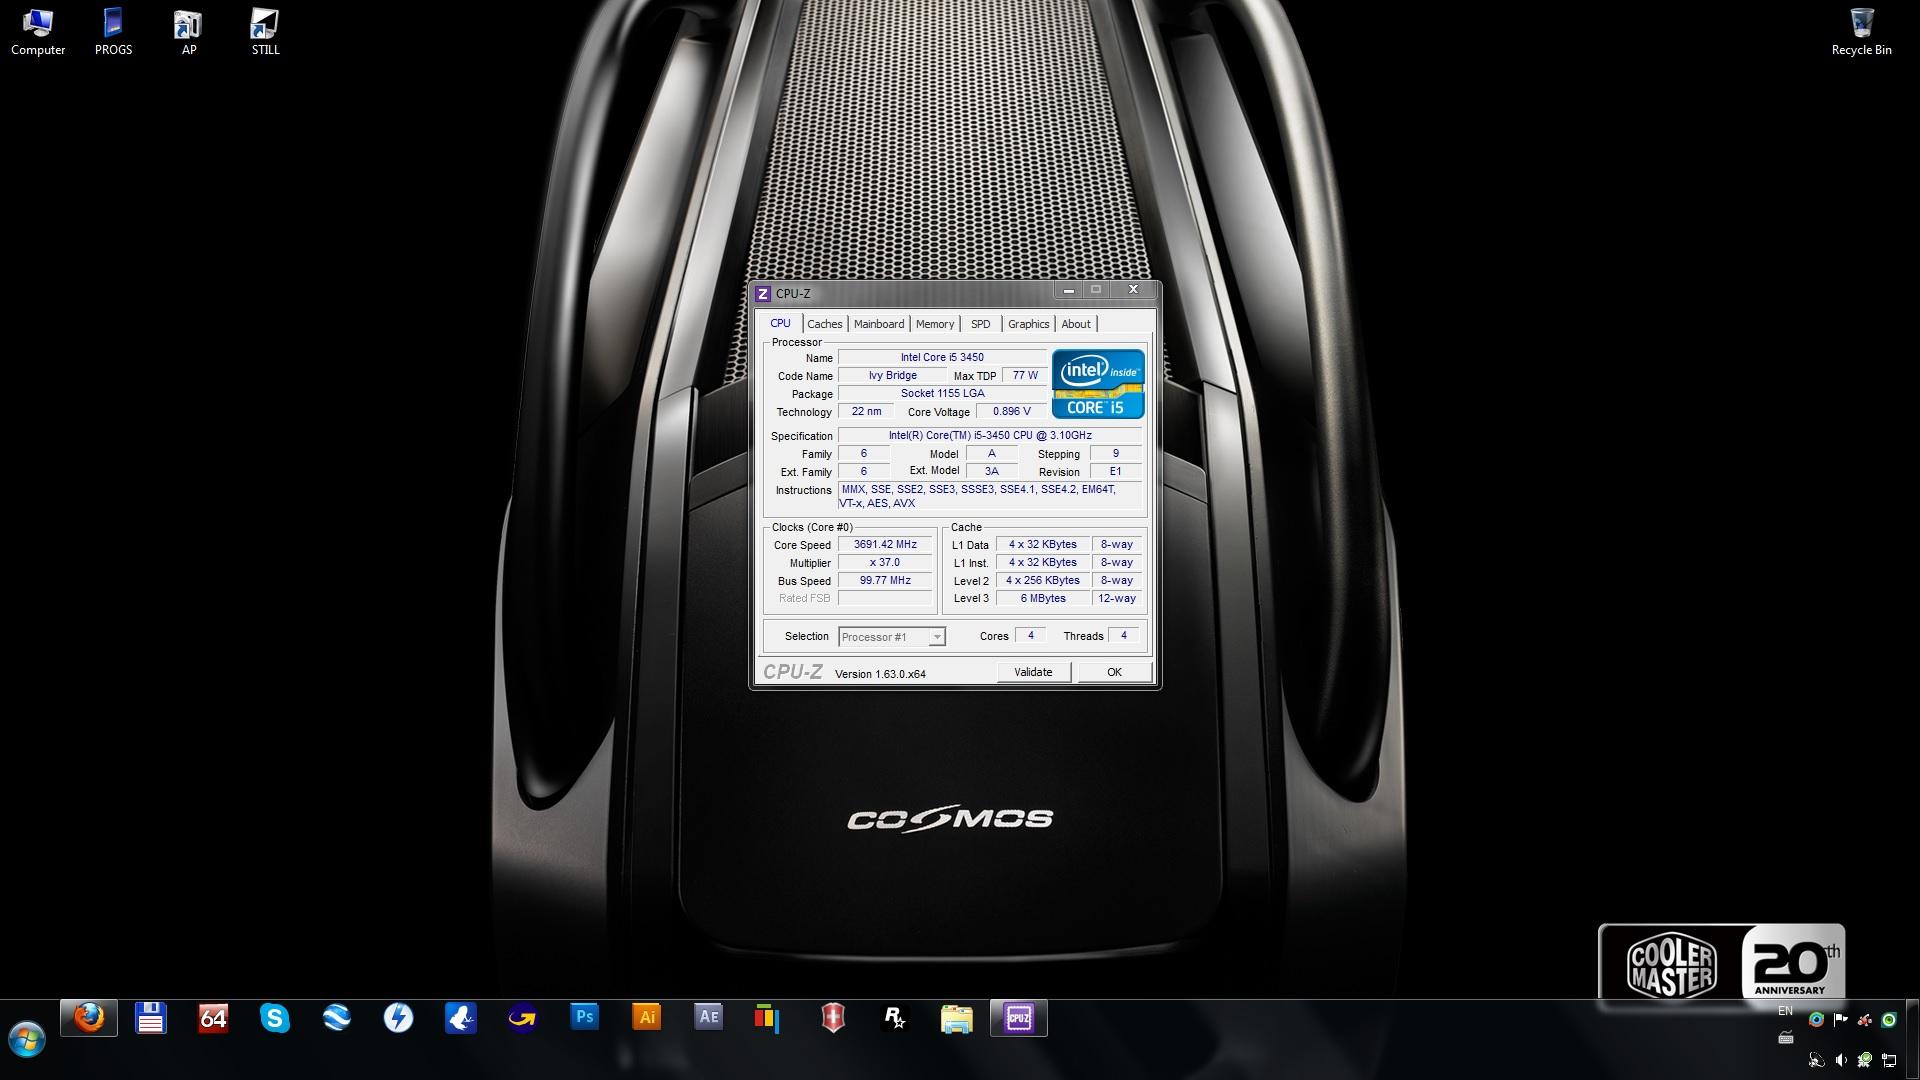Close the CPU-Z window
This screenshot has width=1920, height=1080.
click(x=1133, y=290)
